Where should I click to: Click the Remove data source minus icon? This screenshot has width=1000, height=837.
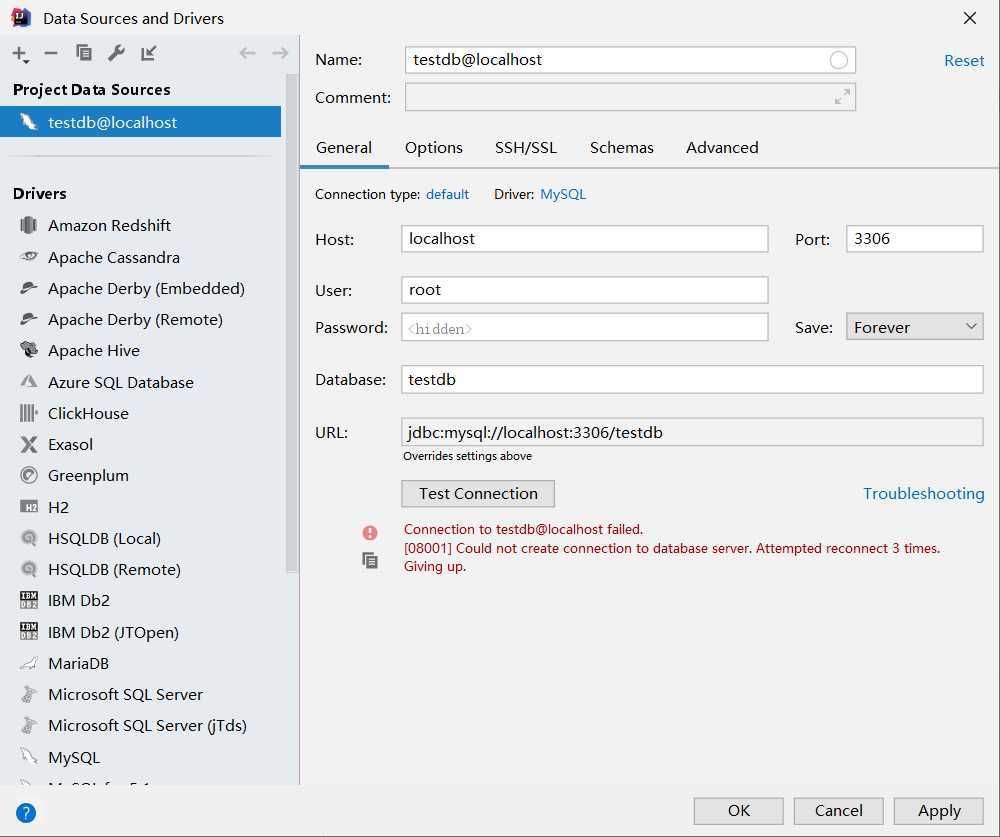(51, 54)
